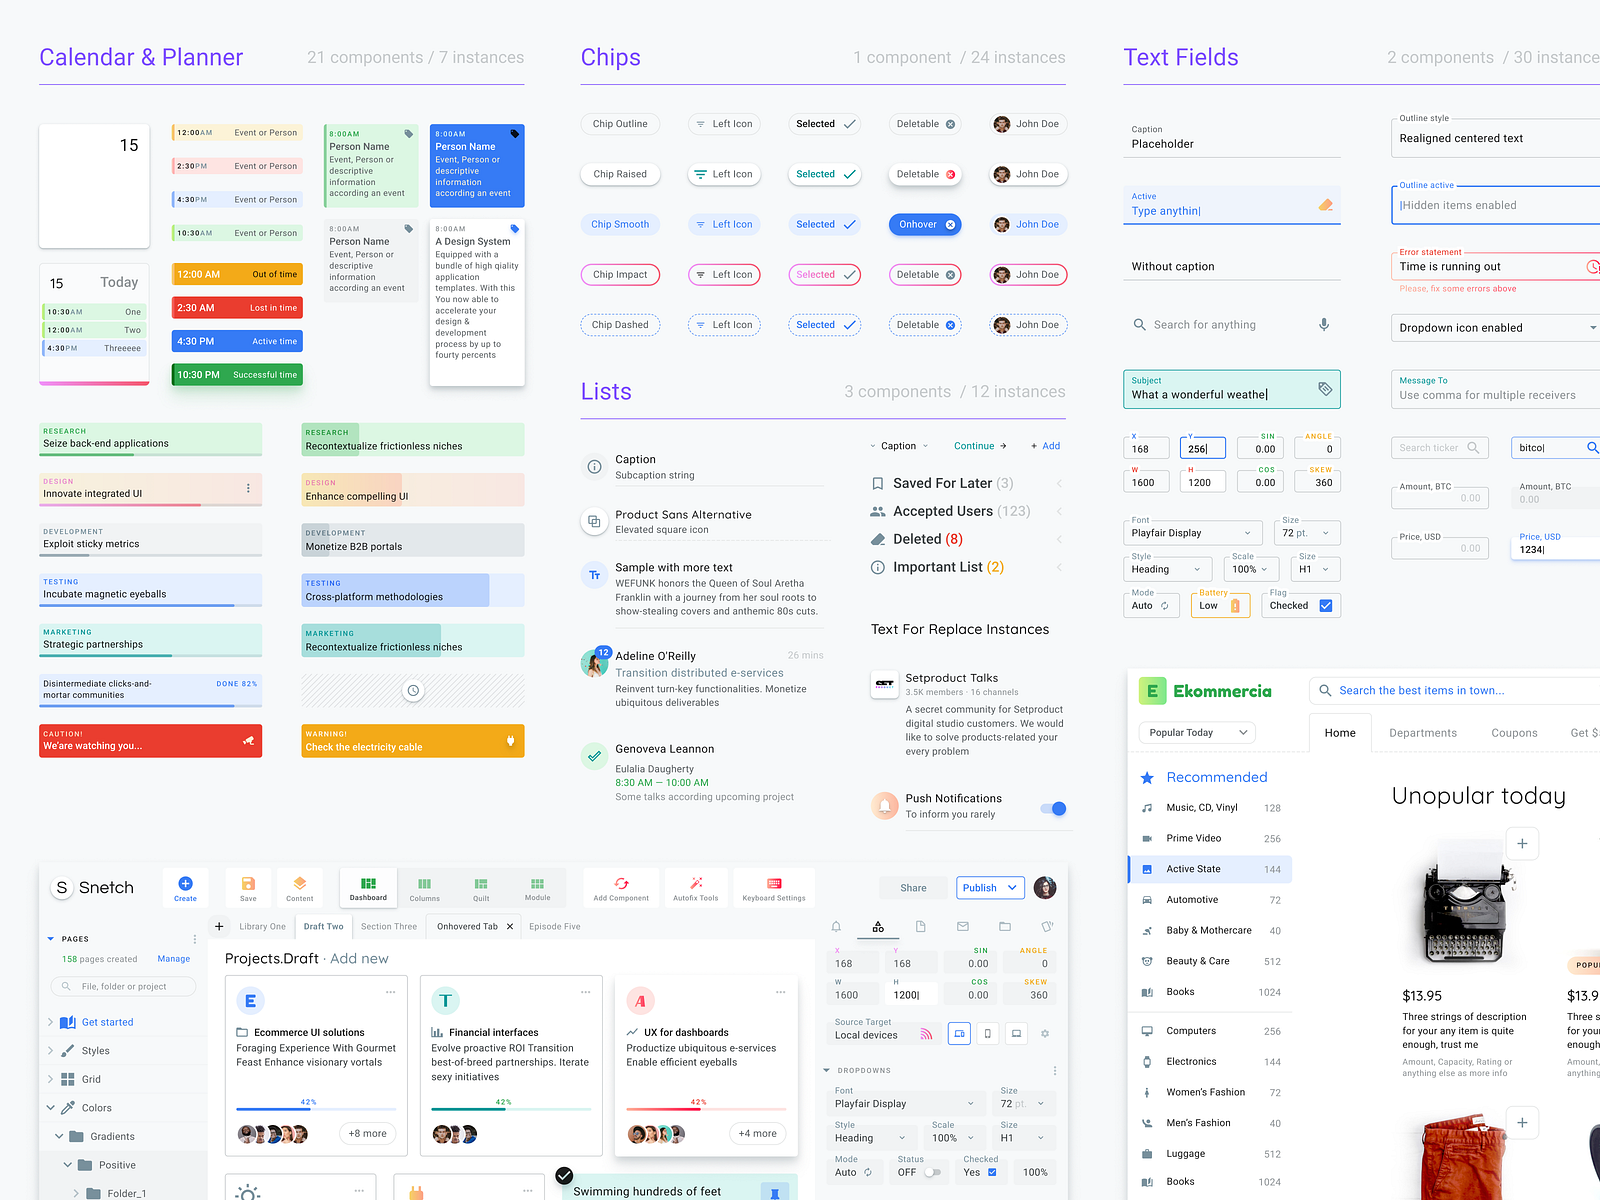The width and height of the screenshot is (1600, 1200).
Task: Click the Publish button
Action: click(x=989, y=887)
